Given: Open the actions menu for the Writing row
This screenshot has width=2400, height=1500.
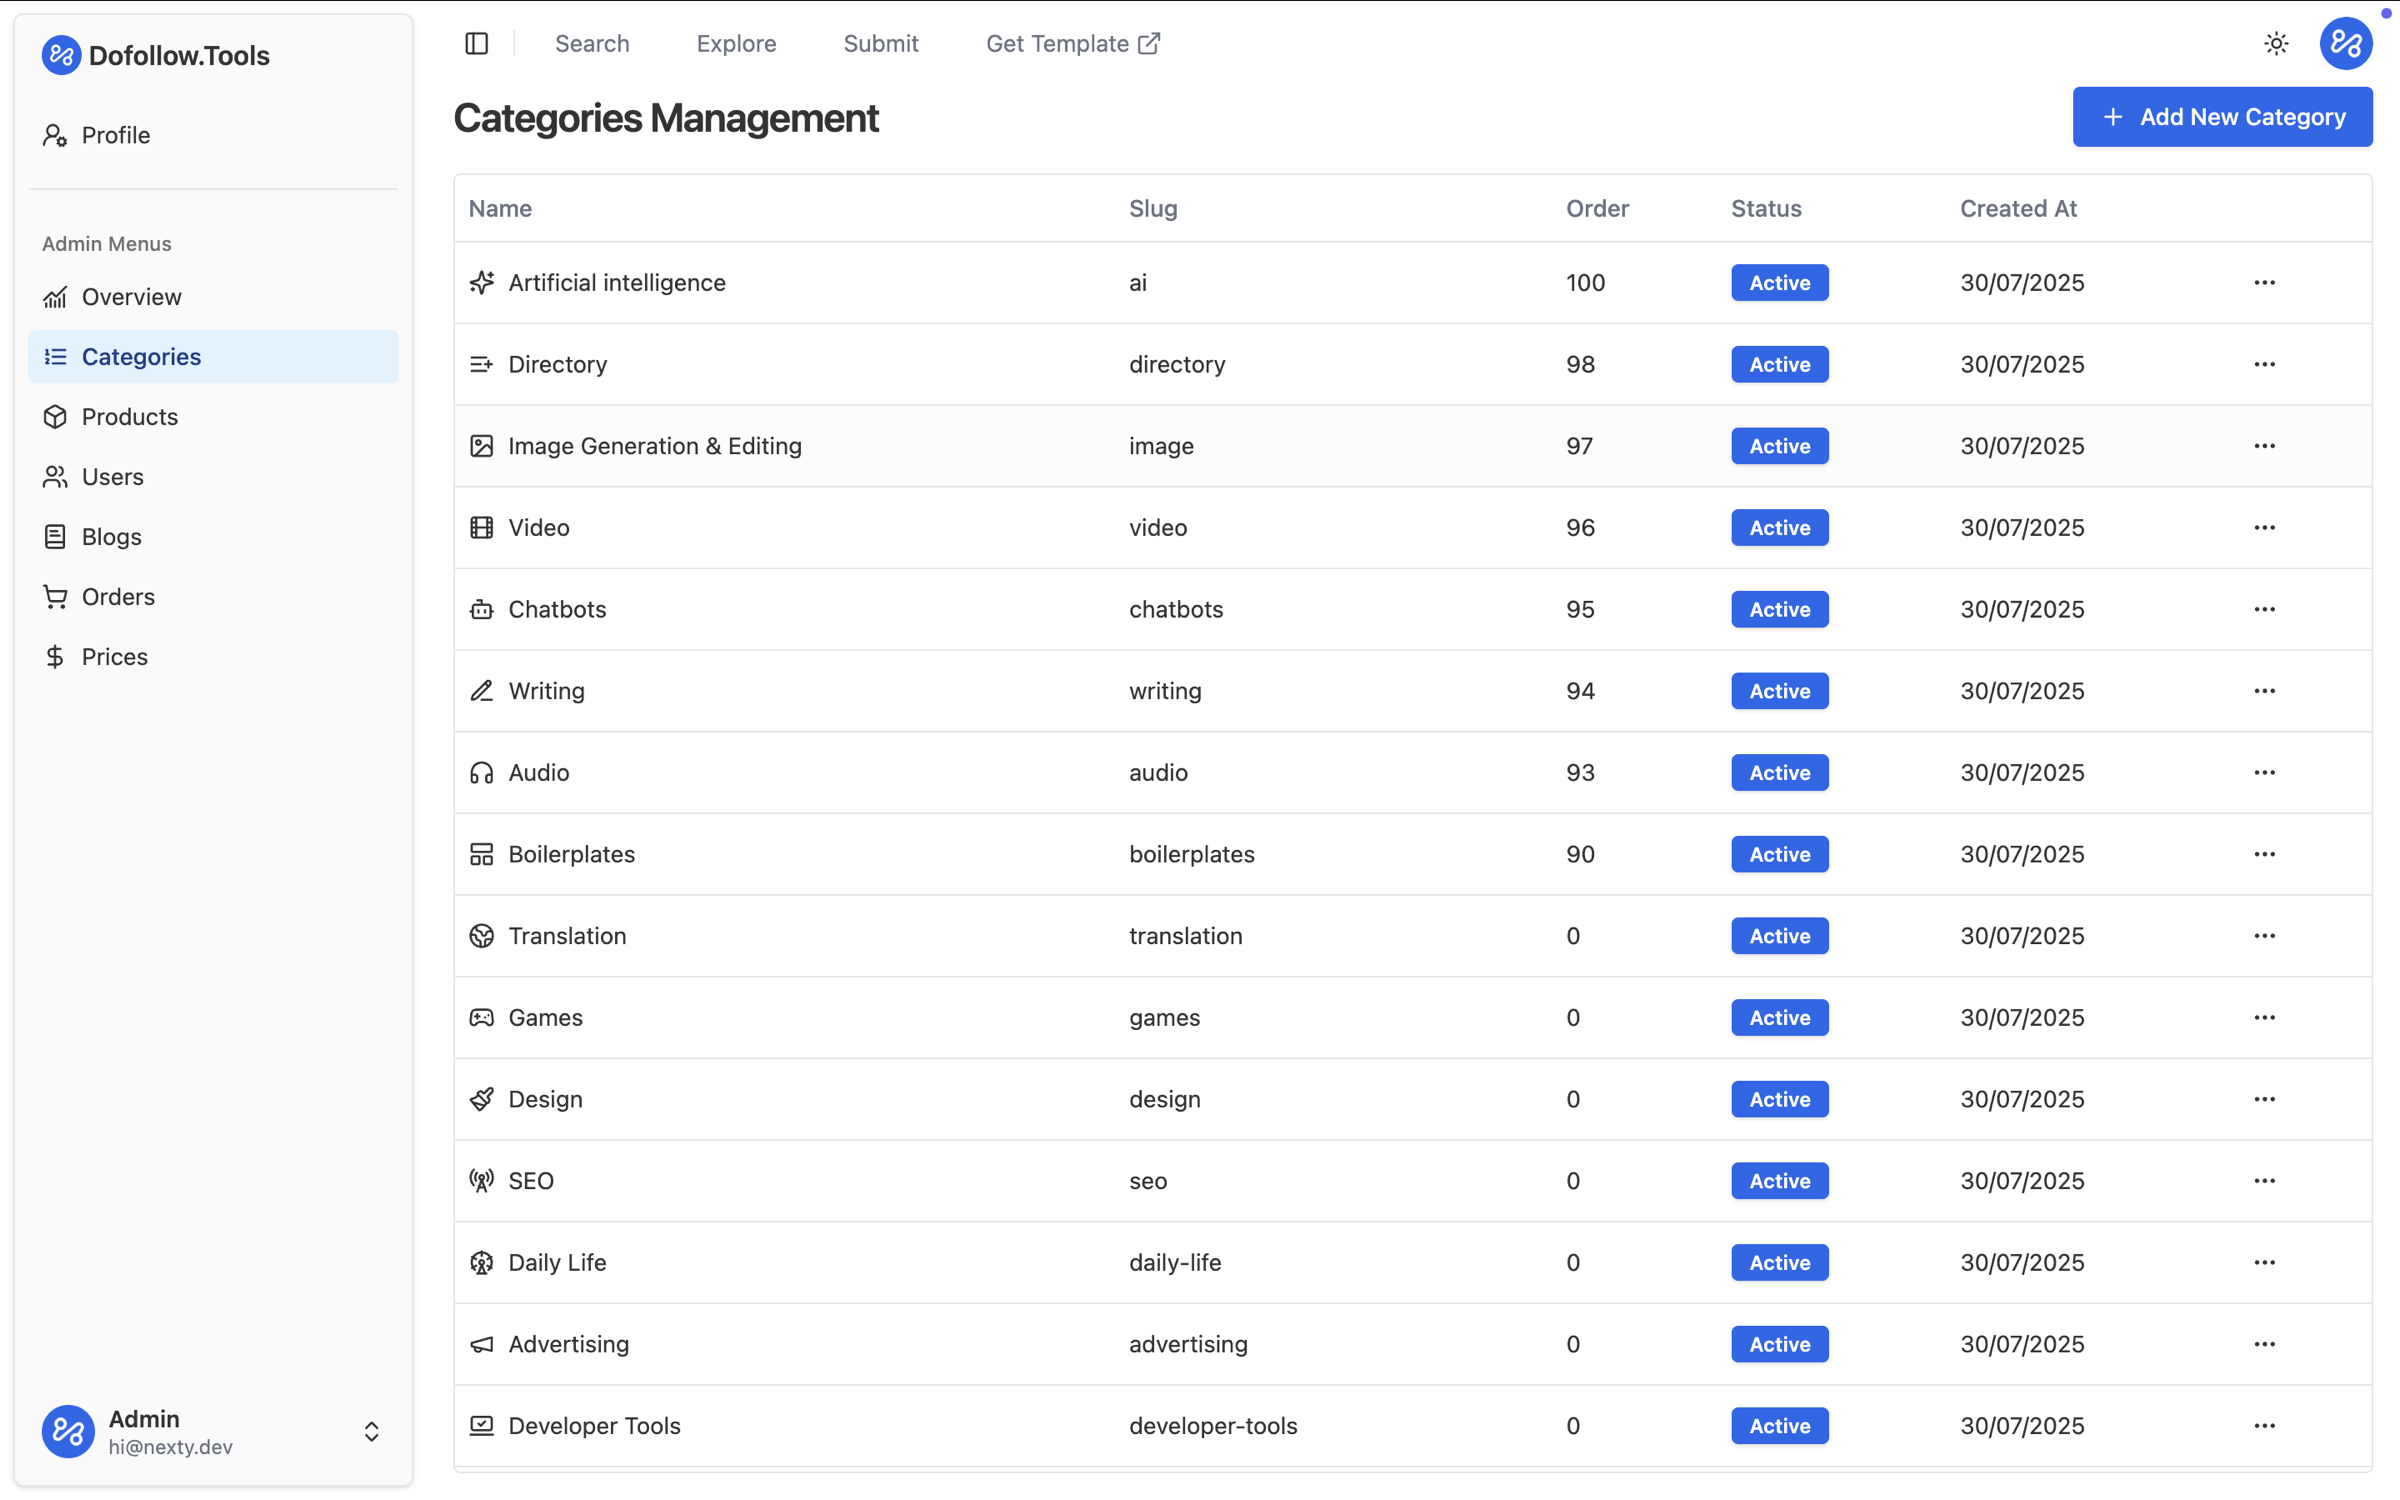Looking at the screenshot, I should [2264, 691].
